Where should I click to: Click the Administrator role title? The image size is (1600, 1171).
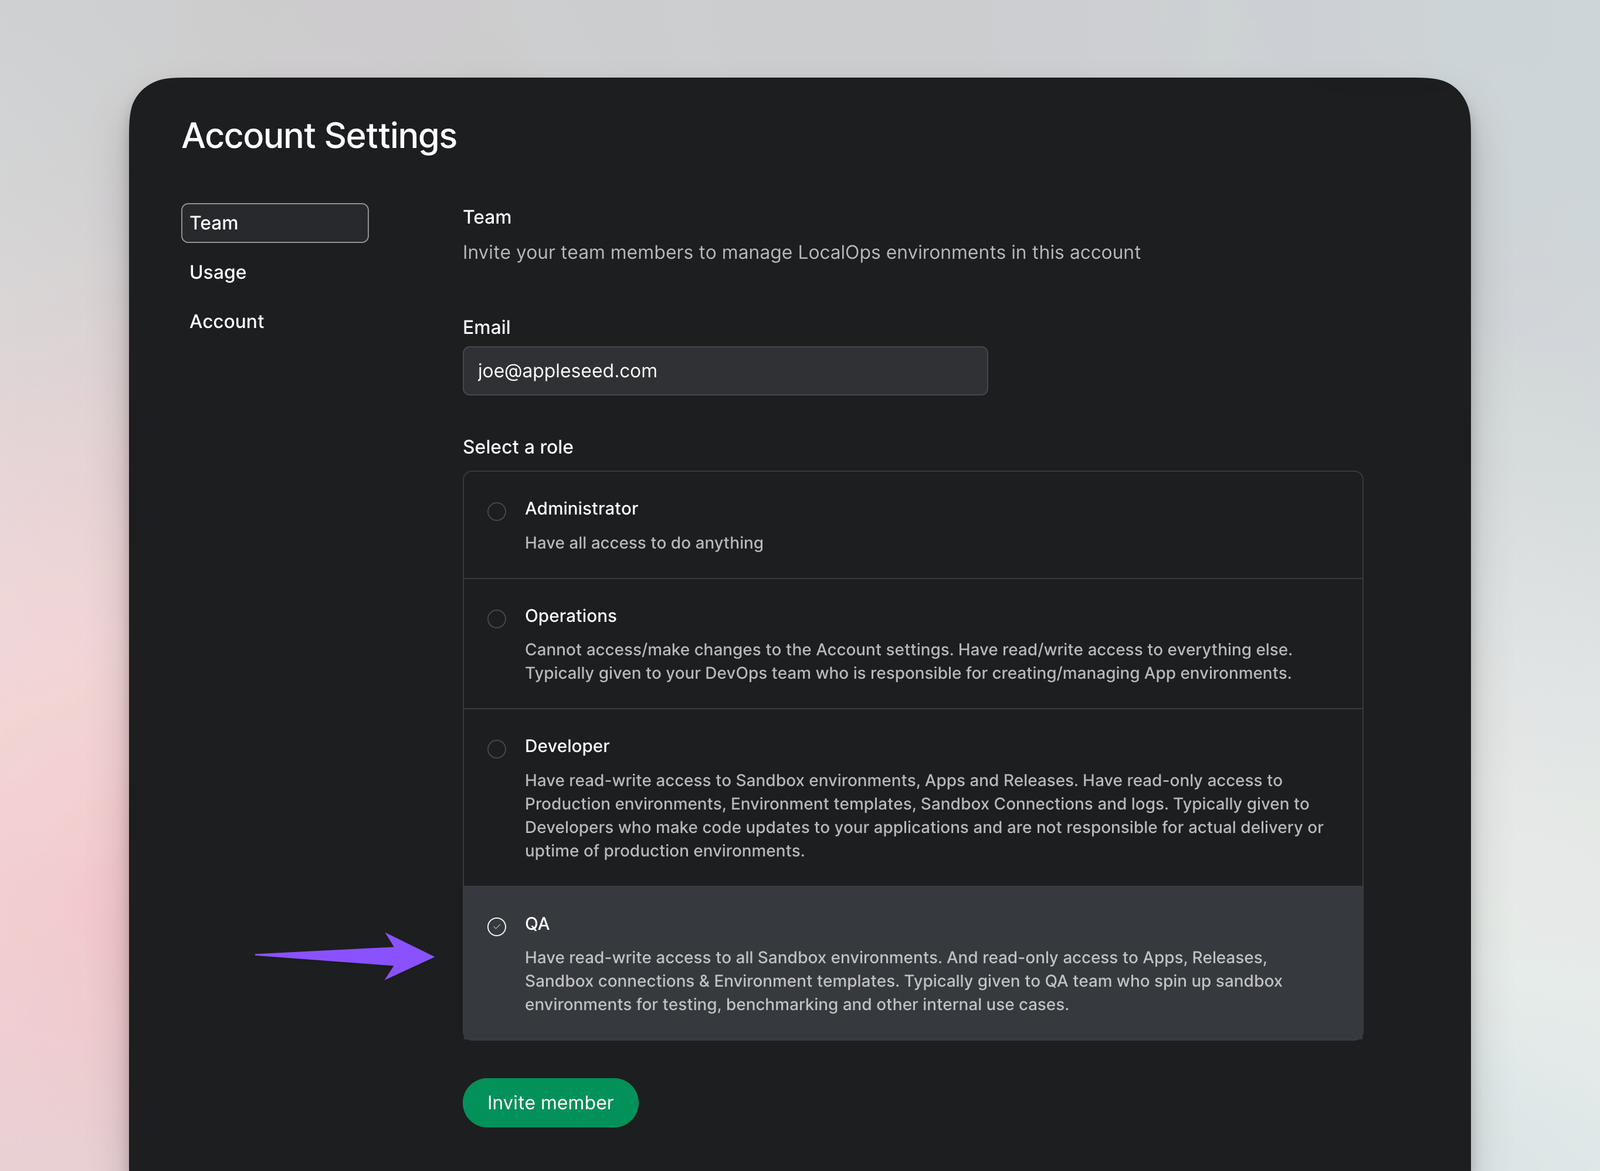581,508
